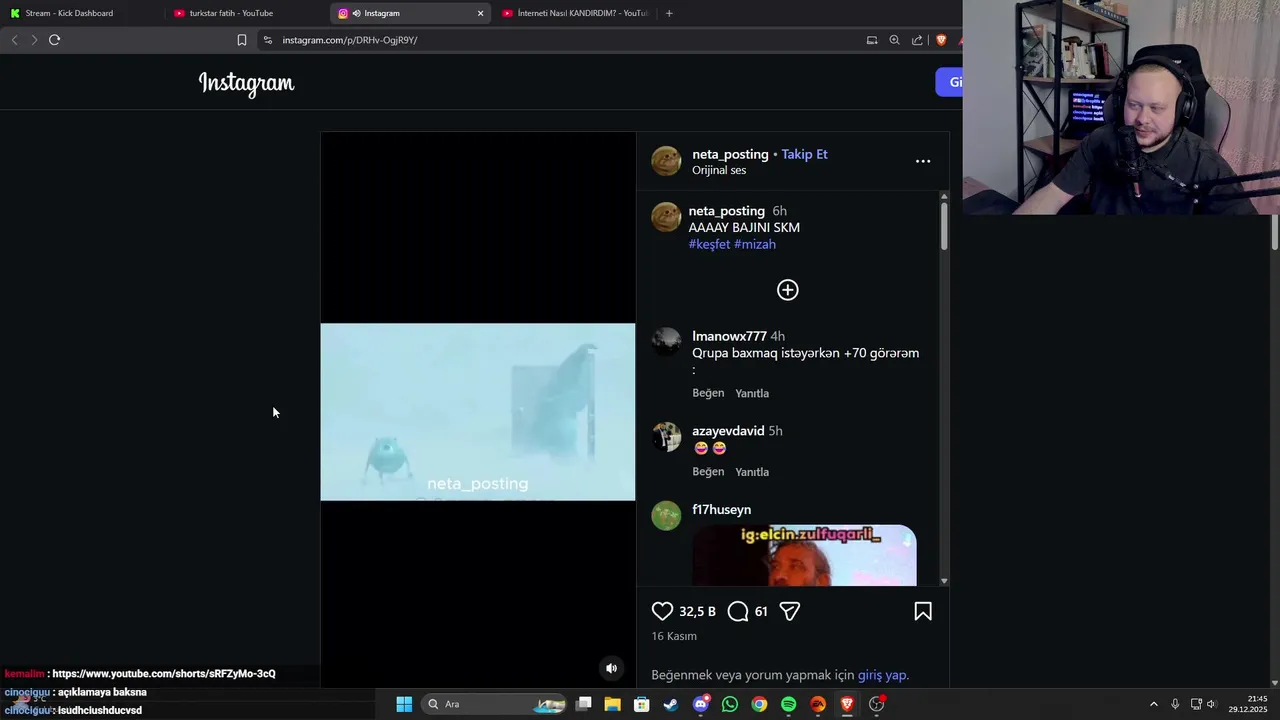Screen dimensions: 1280x720
Task: Reply to azayevdavid's comment with Yanıtla
Action: (x=752, y=472)
